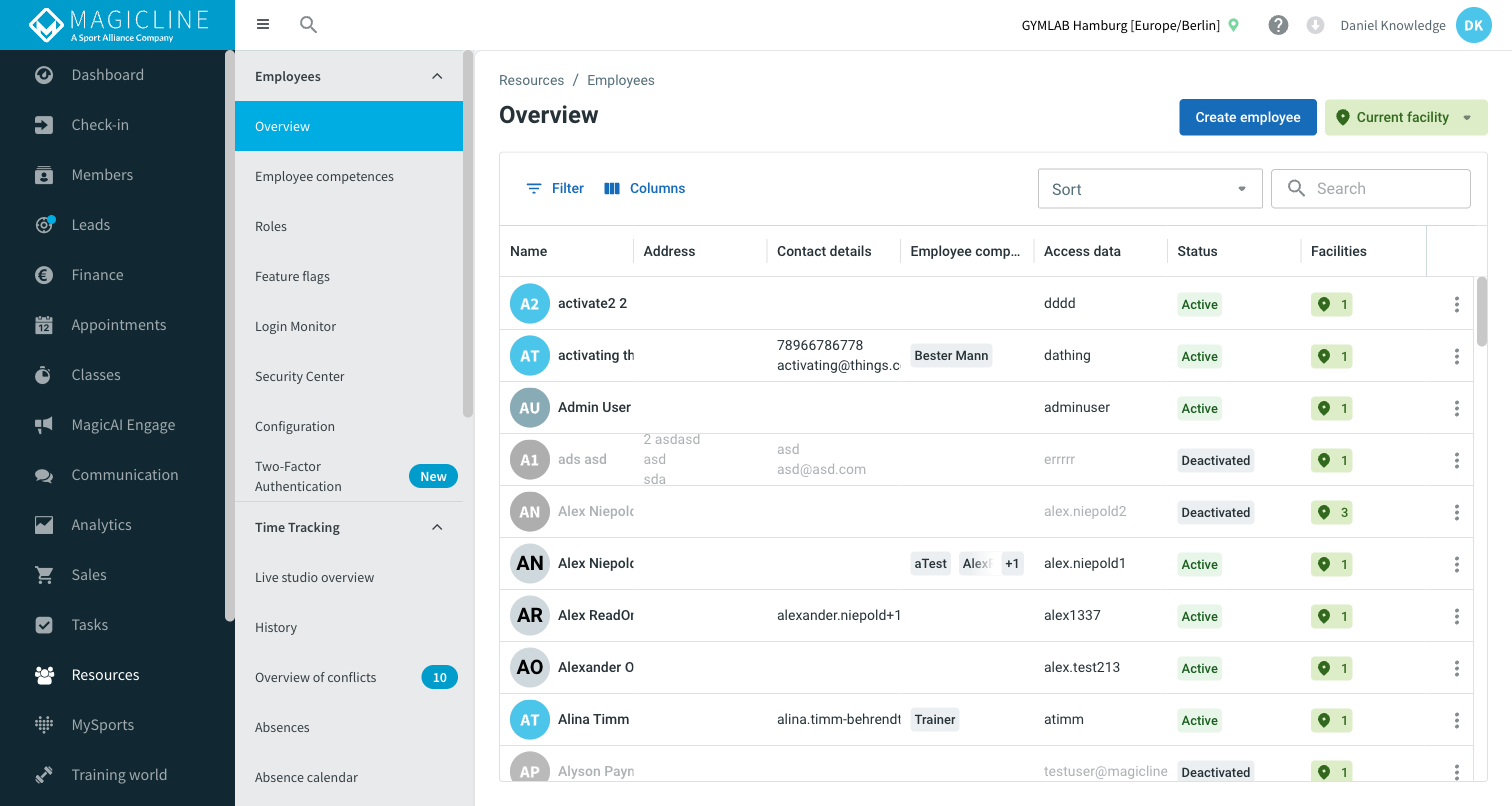This screenshot has width=1512, height=806.
Task: Open Configuration in the Employees menu
Action: coord(349,426)
